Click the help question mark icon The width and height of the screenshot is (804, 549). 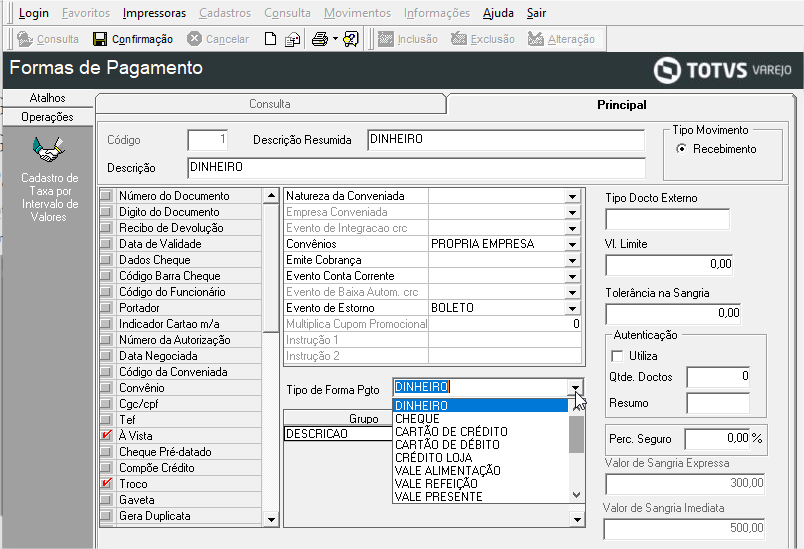351,39
